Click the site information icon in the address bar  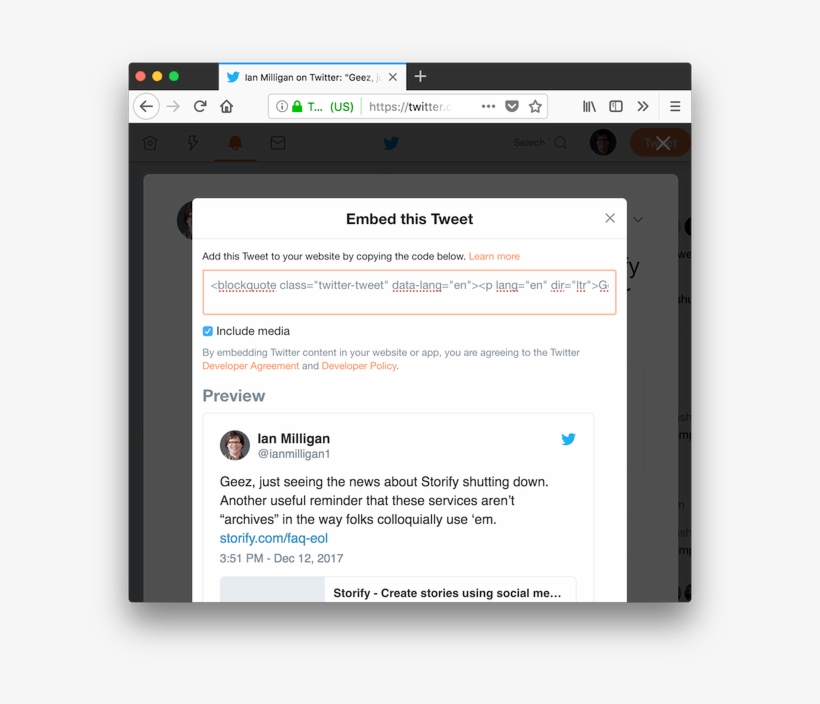coord(281,107)
